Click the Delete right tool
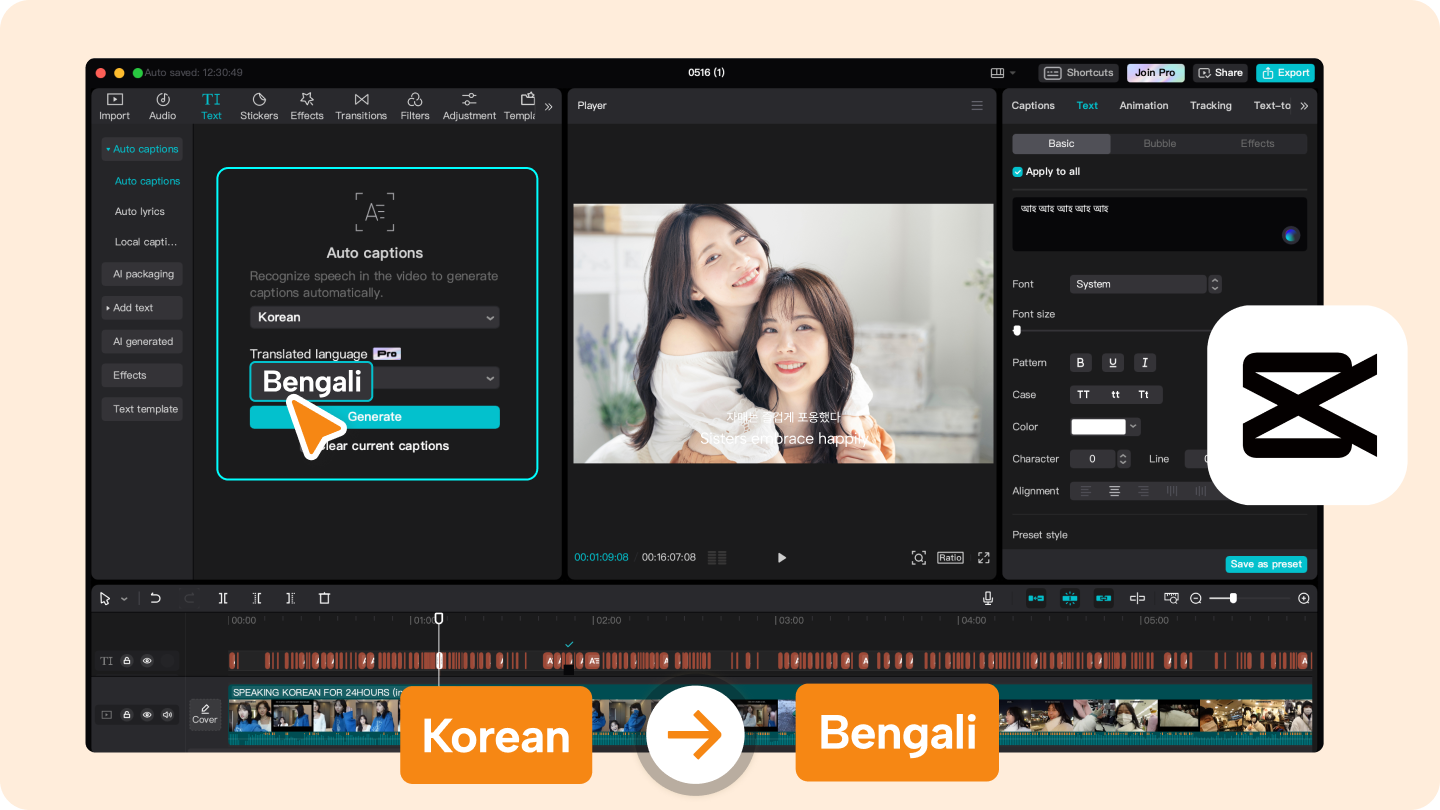Screen dimensions: 1440x810 tap(290, 598)
